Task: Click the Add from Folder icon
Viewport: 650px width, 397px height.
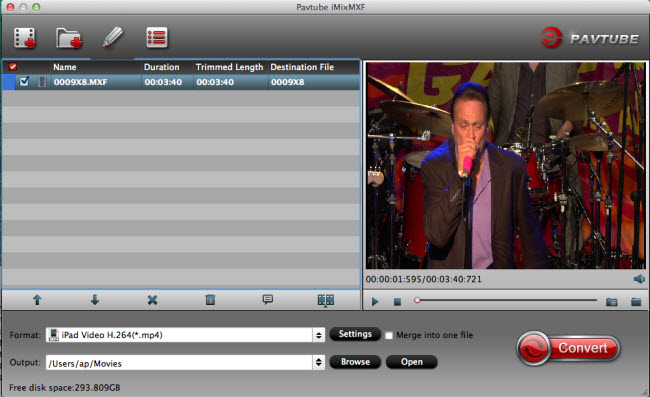Action: [x=69, y=38]
